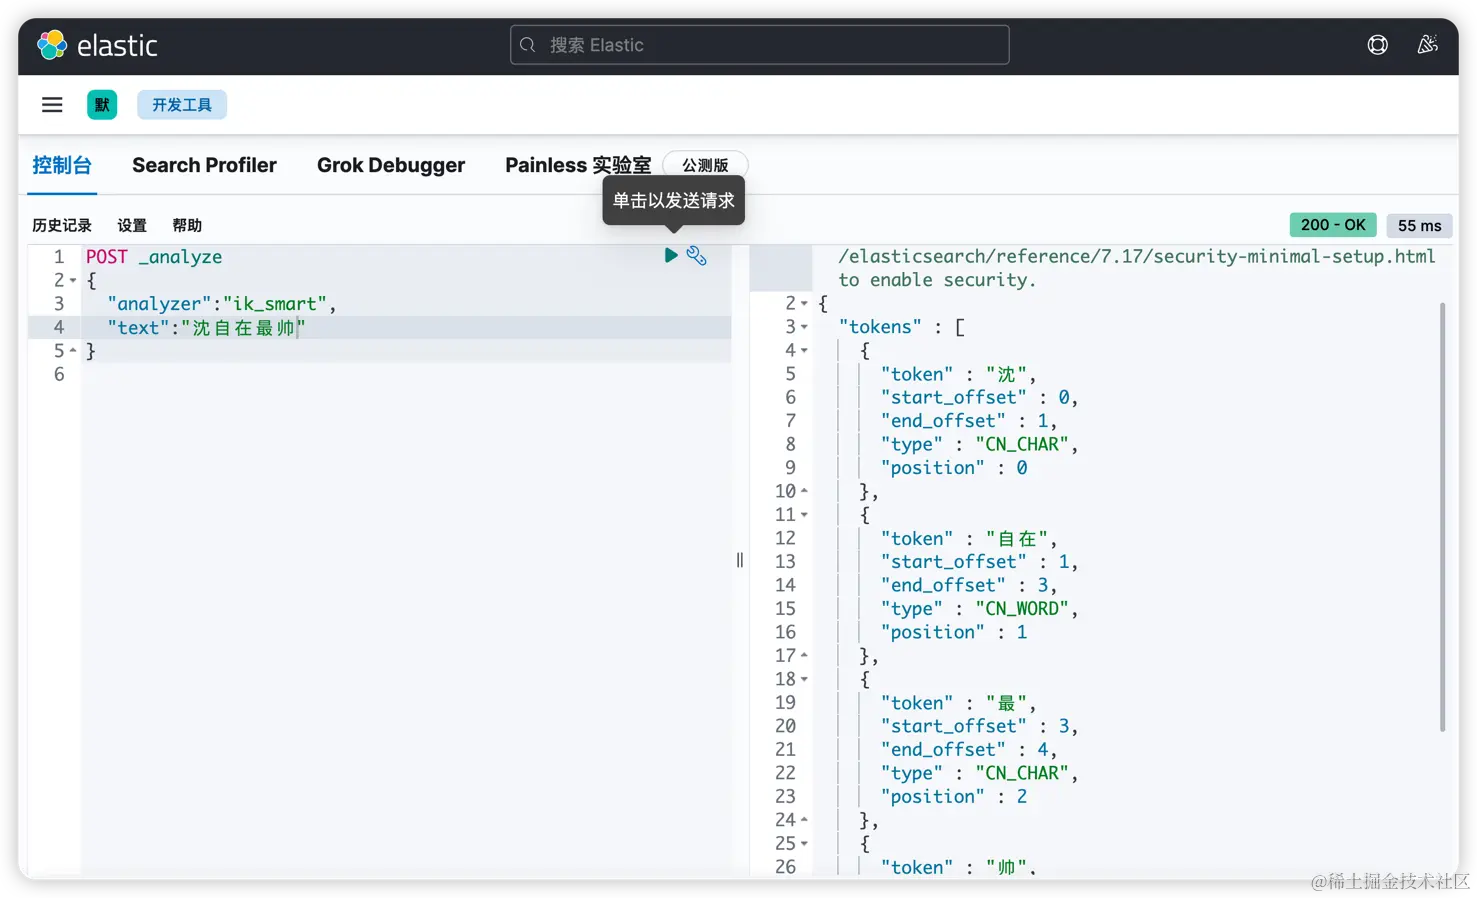Open the 帮助 help panel
This screenshot has width=1477, height=898.
tap(187, 225)
